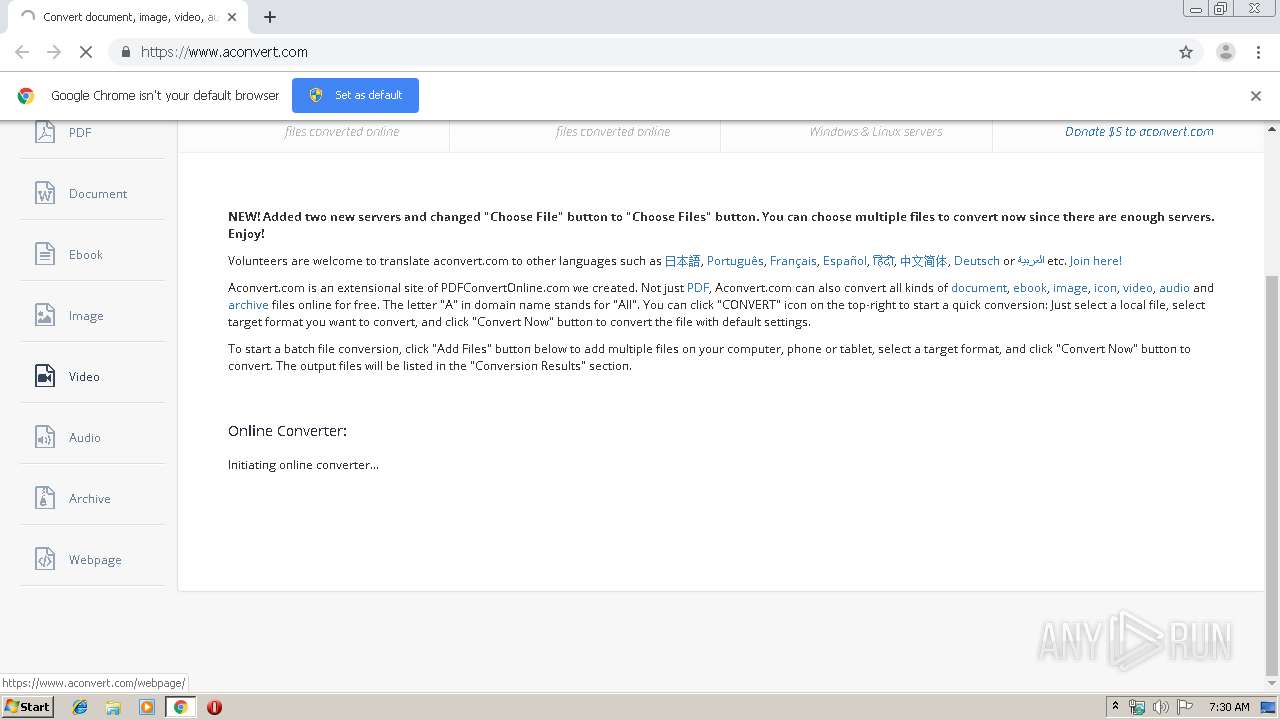
Task: Open the ebook link in description
Action: tap(1030, 288)
